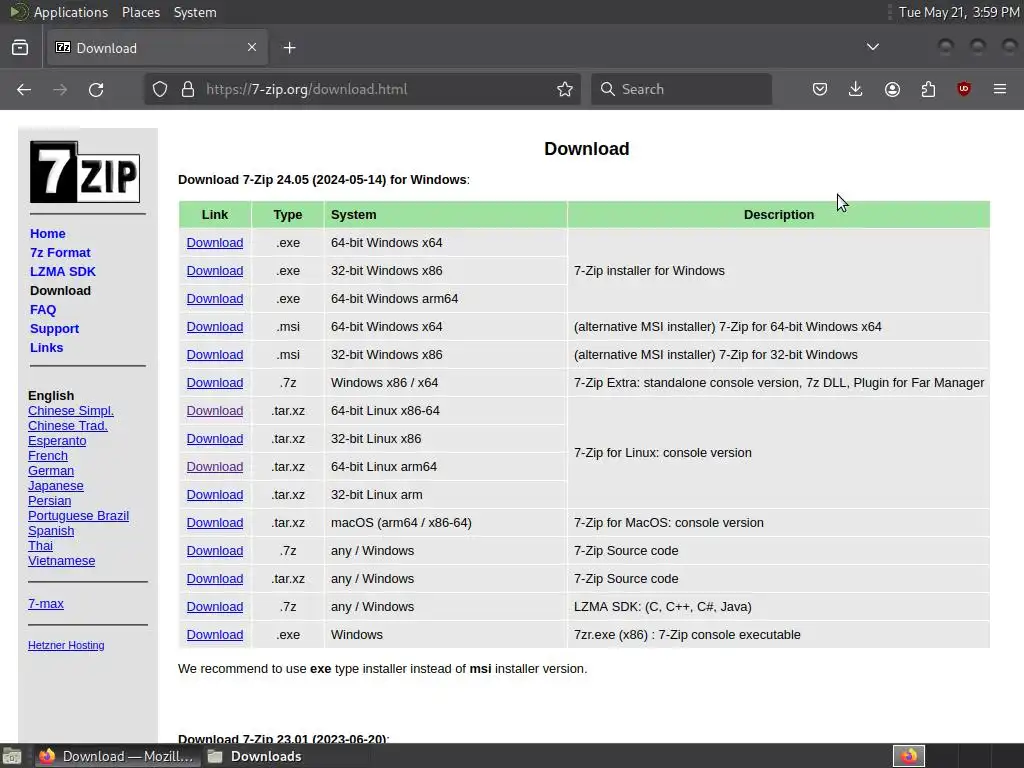This screenshot has height=768, width=1024.
Task: Open the LZMA SDK sidebar link
Action: [63, 272]
